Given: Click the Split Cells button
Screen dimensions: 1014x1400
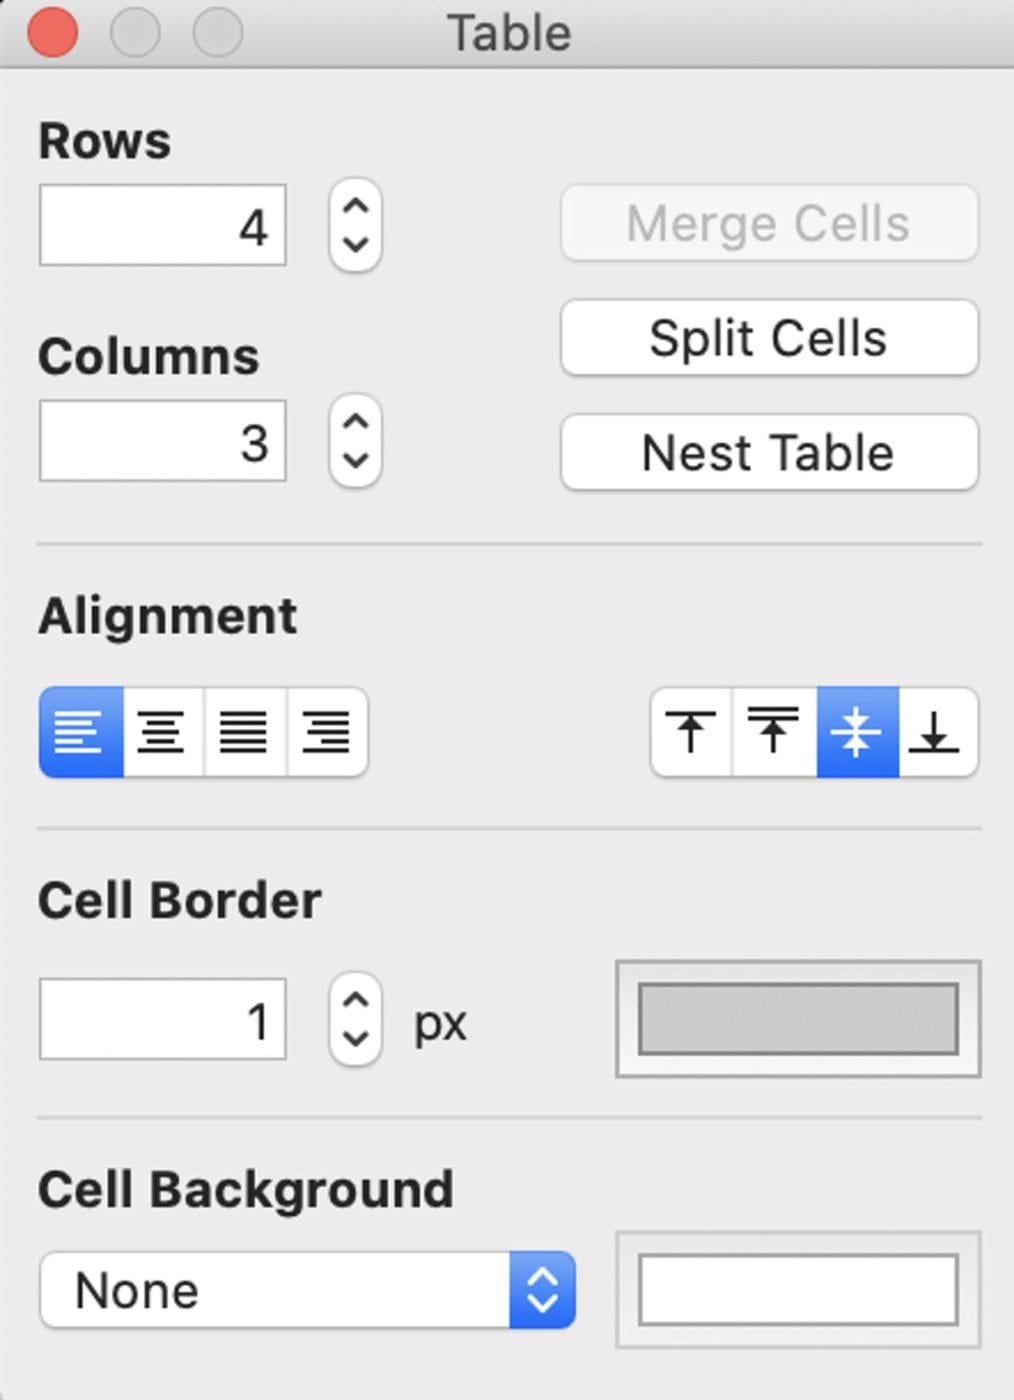Looking at the screenshot, I should tap(769, 338).
